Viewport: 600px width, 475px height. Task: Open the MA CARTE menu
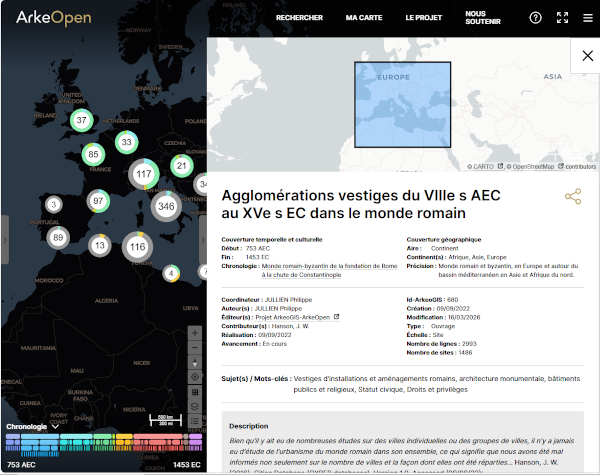coord(363,18)
